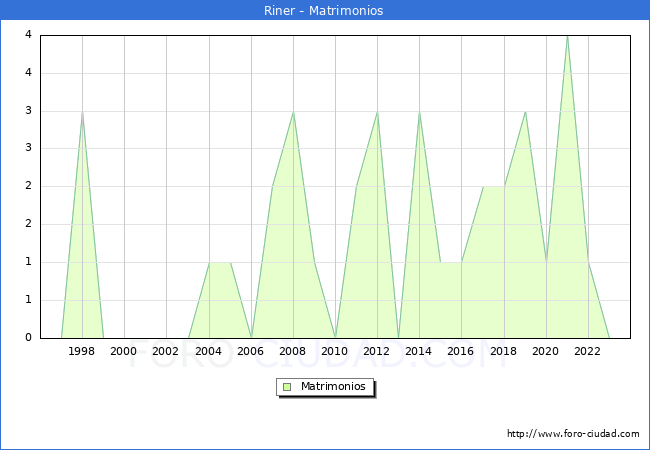Click the 2014 peak data point
650x450 pixels.
coord(420,111)
